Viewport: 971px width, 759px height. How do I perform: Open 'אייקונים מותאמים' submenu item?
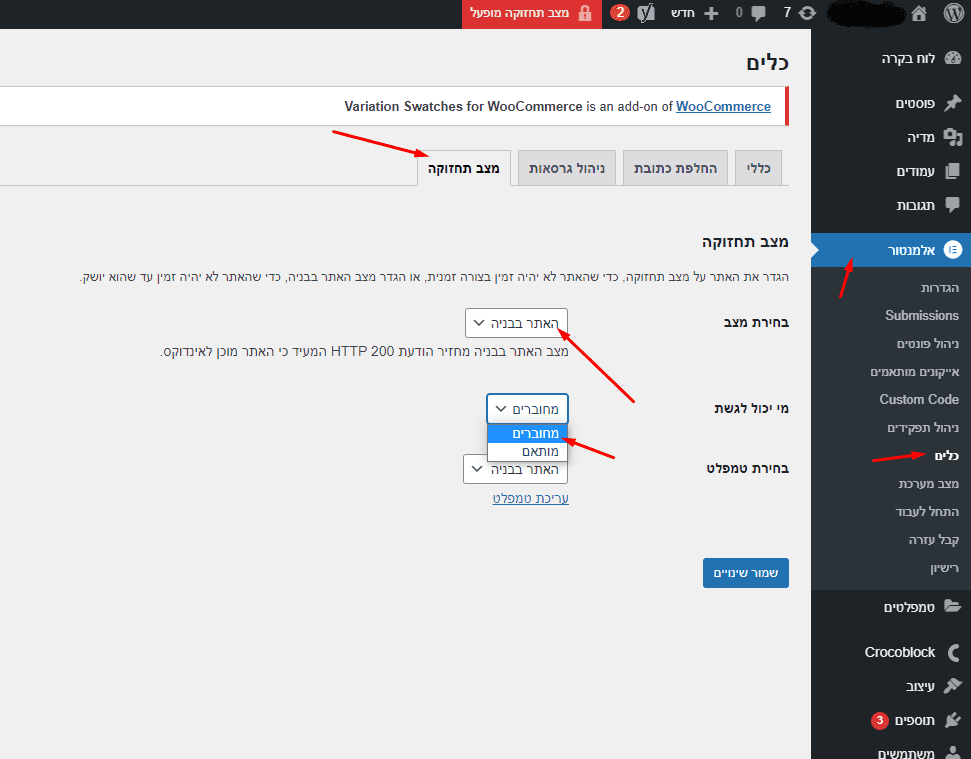[x=915, y=371]
